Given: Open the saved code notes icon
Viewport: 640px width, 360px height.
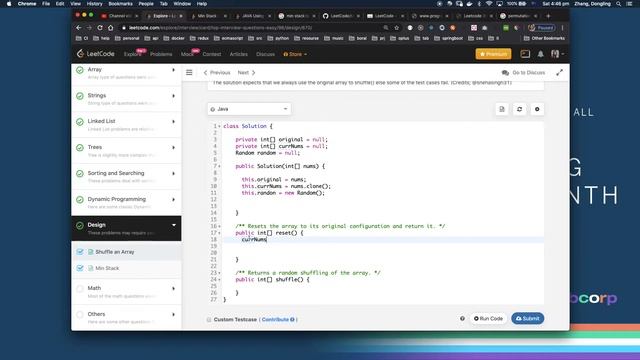Looking at the screenshot, I should tap(502, 109).
